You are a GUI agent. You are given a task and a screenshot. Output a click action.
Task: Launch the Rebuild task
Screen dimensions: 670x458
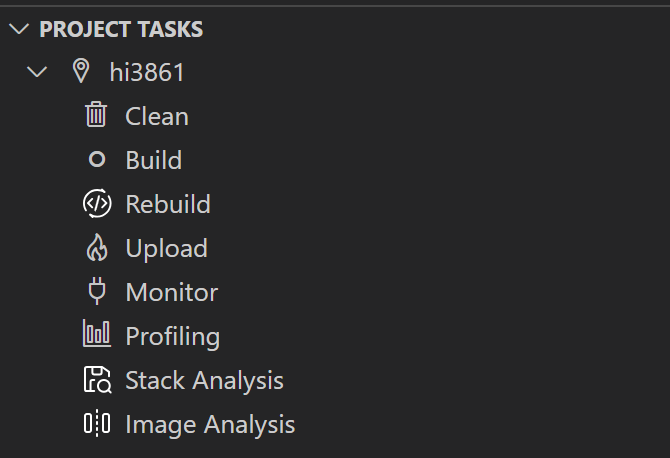click(168, 204)
